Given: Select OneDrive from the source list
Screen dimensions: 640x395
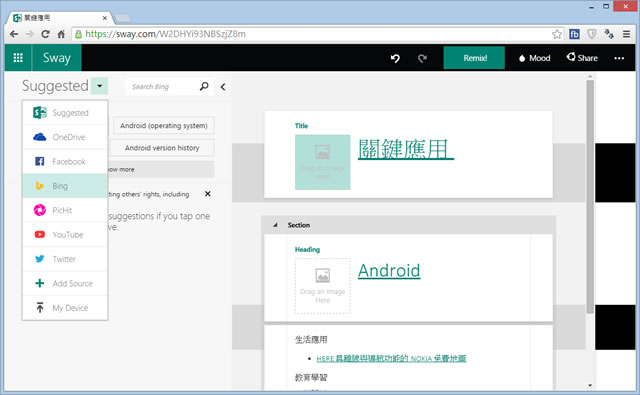Looking at the screenshot, I should tap(65, 137).
